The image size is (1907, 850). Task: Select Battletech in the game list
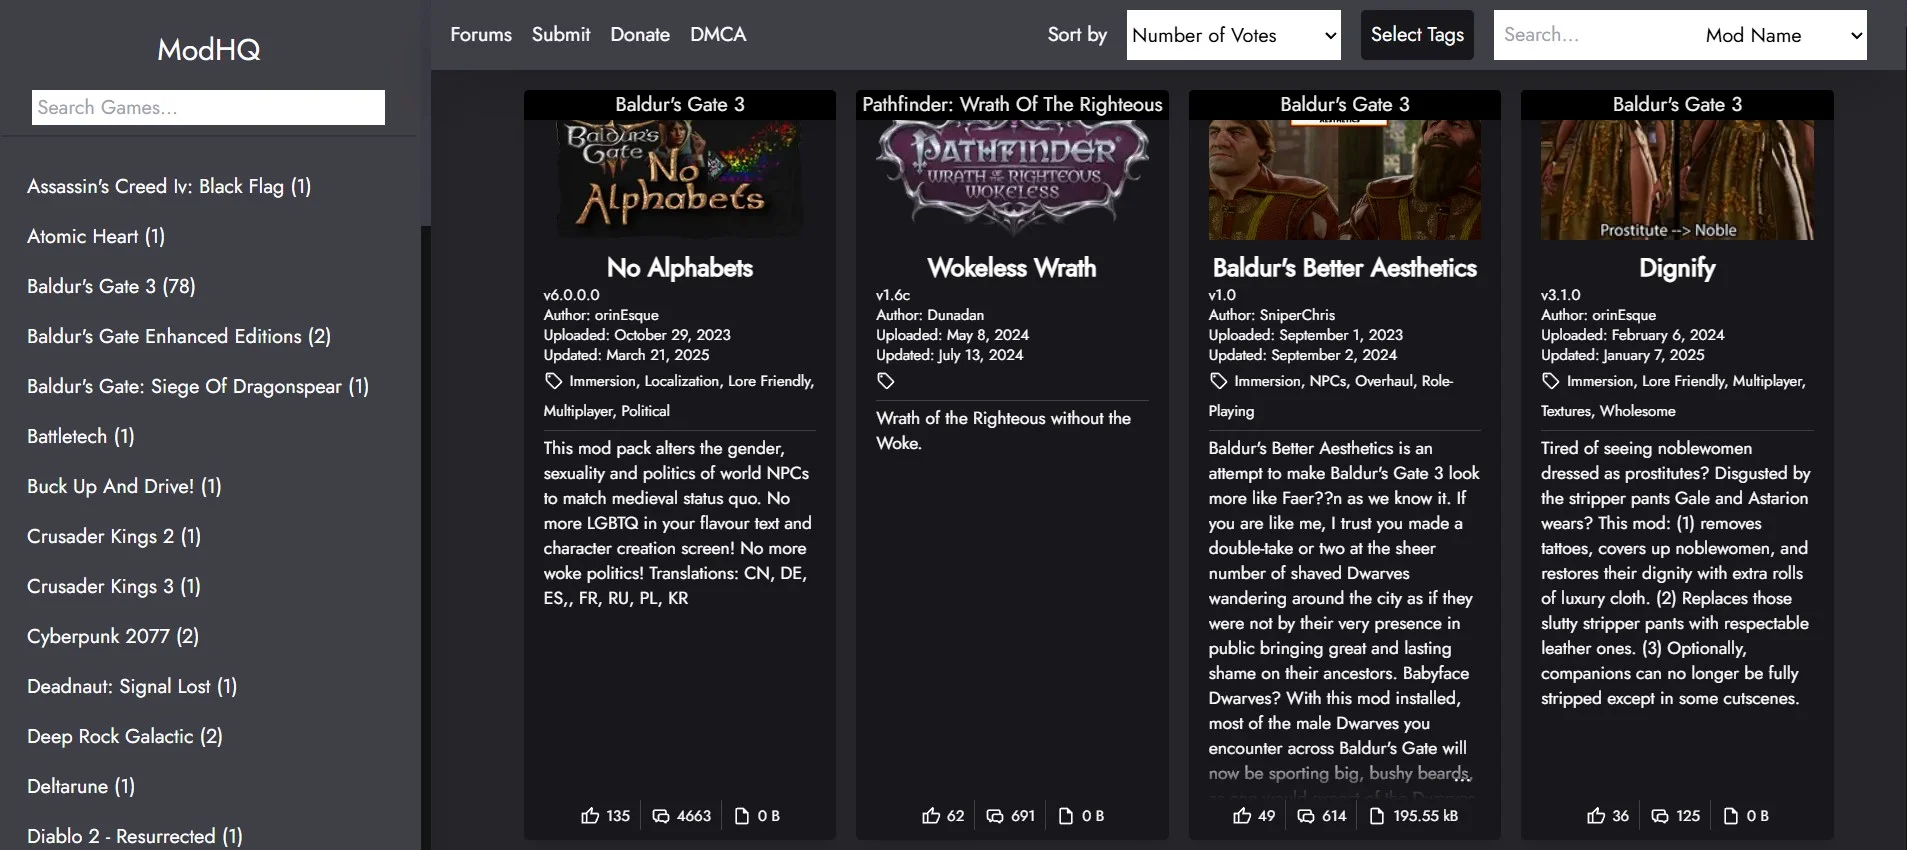[81, 436]
